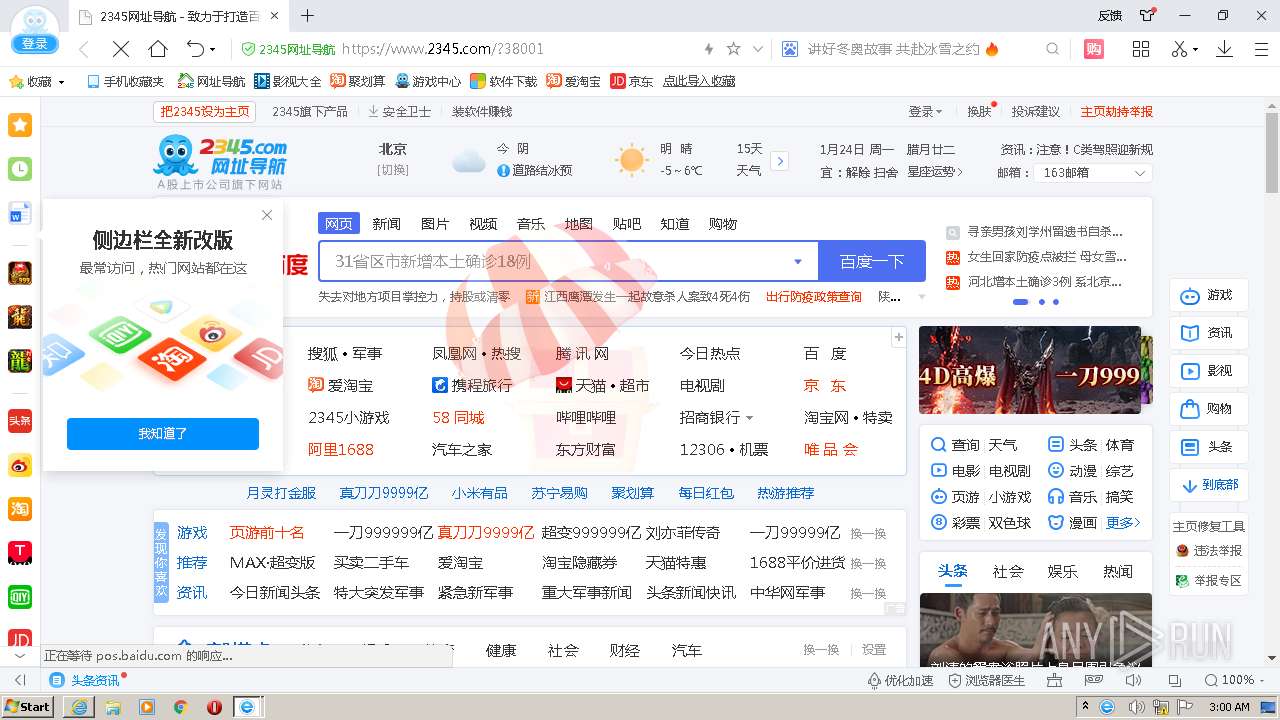Click the search magnifier icon
The height and width of the screenshot is (720, 1280).
[1052, 49]
